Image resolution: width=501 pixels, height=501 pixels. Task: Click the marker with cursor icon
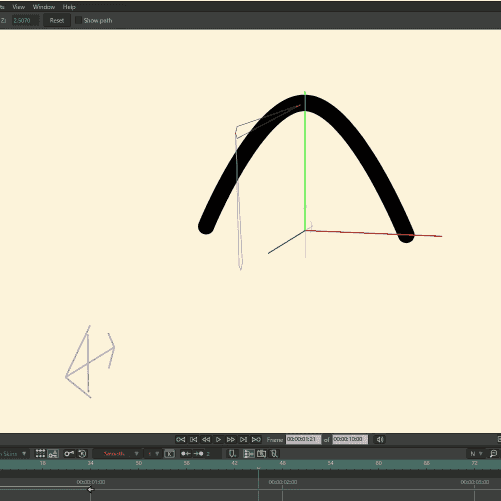274,454
